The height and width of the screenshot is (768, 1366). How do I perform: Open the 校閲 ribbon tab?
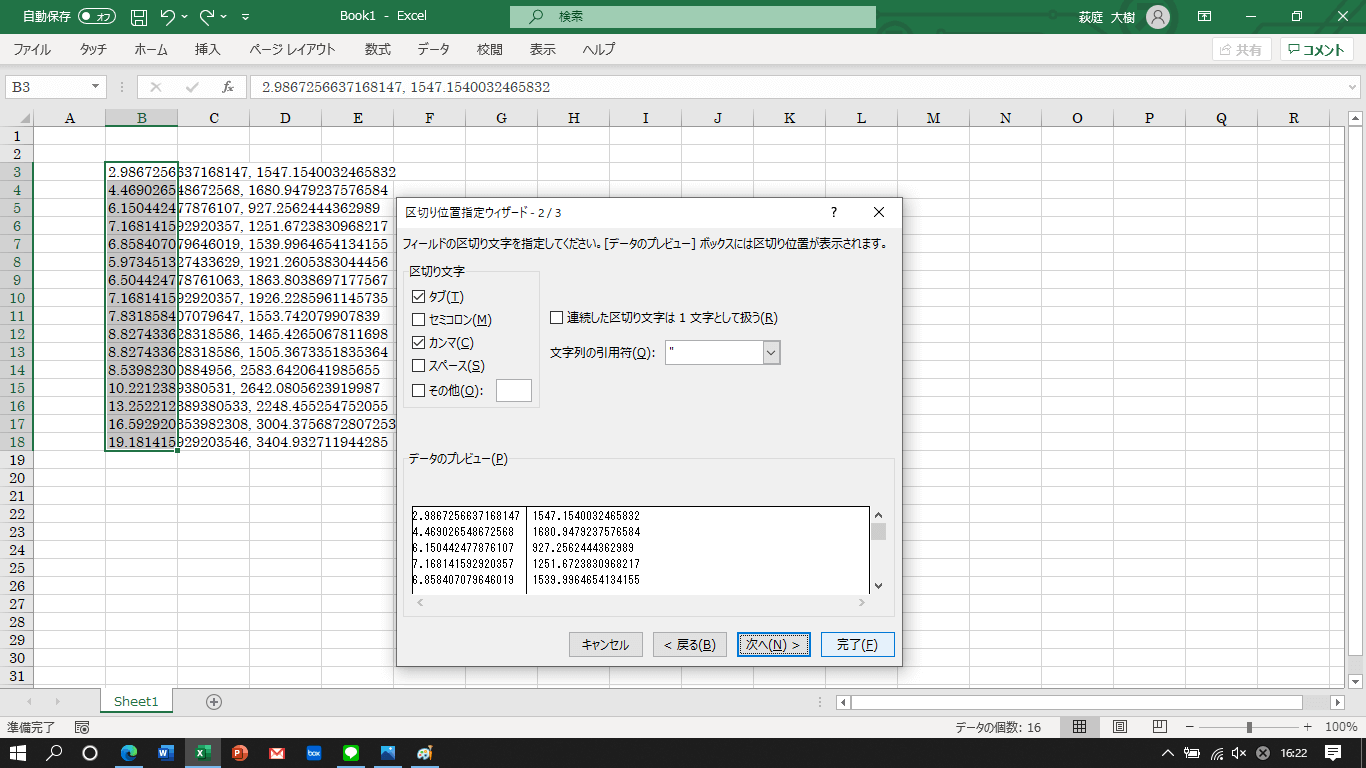tap(489, 49)
